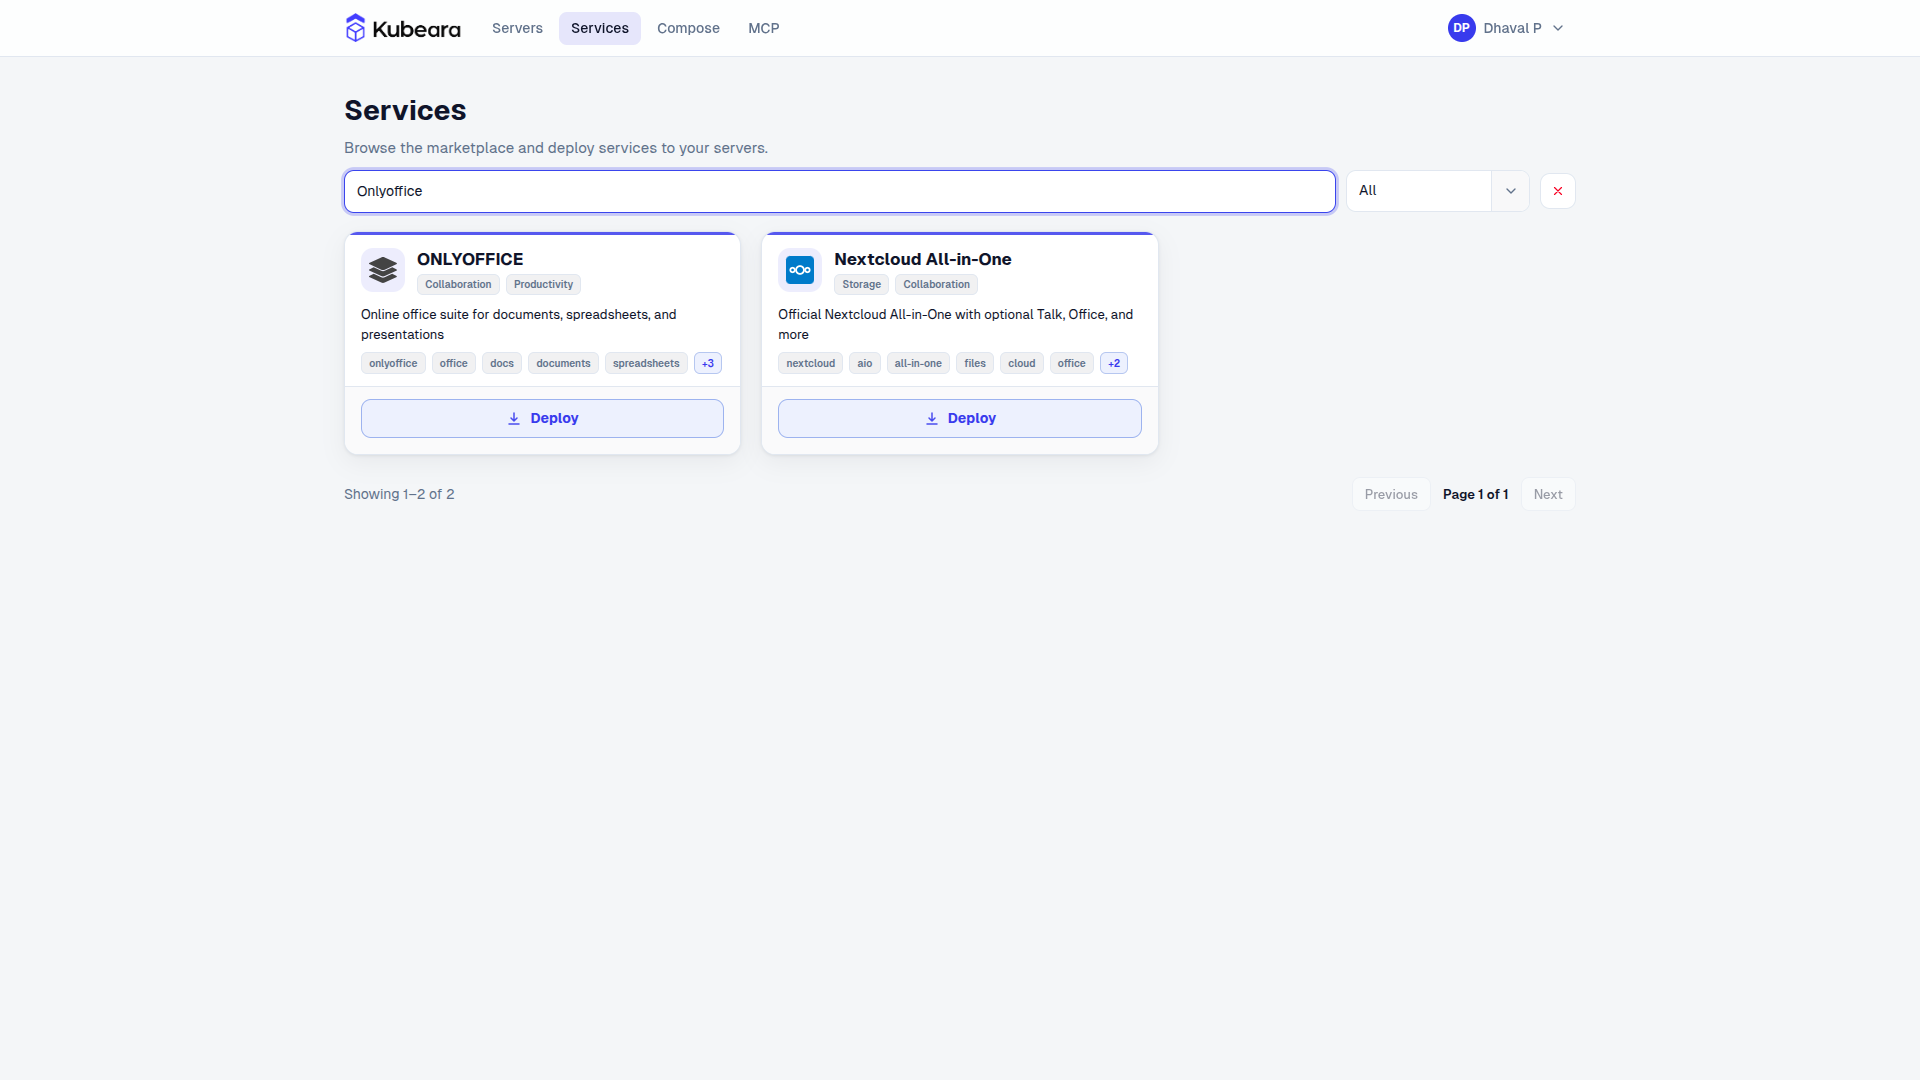Image resolution: width=1920 pixels, height=1080 pixels.
Task: Click the Showing 1–2 of 2 text
Action: click(x=399, y=494)
